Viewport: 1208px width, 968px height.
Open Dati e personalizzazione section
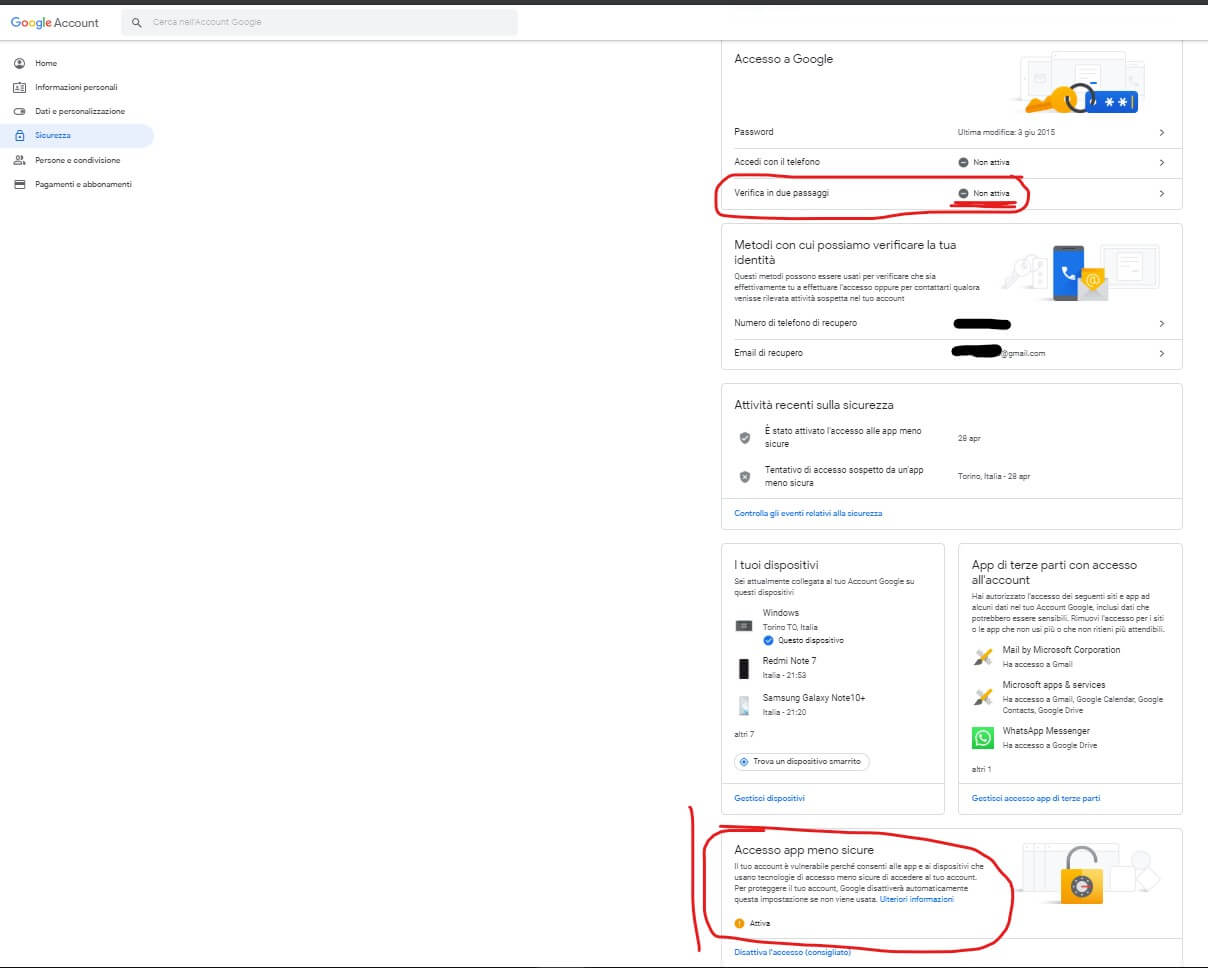pos(80,111)
